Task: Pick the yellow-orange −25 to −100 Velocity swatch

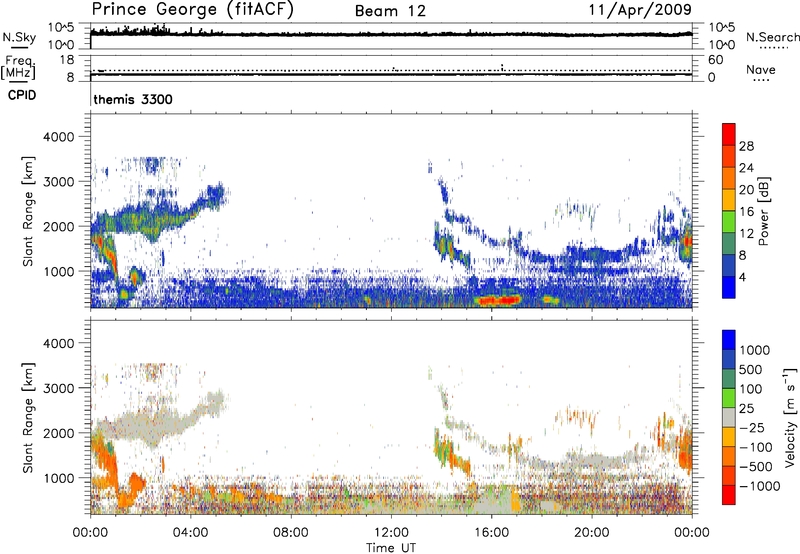Action: [x=729, y=437]
